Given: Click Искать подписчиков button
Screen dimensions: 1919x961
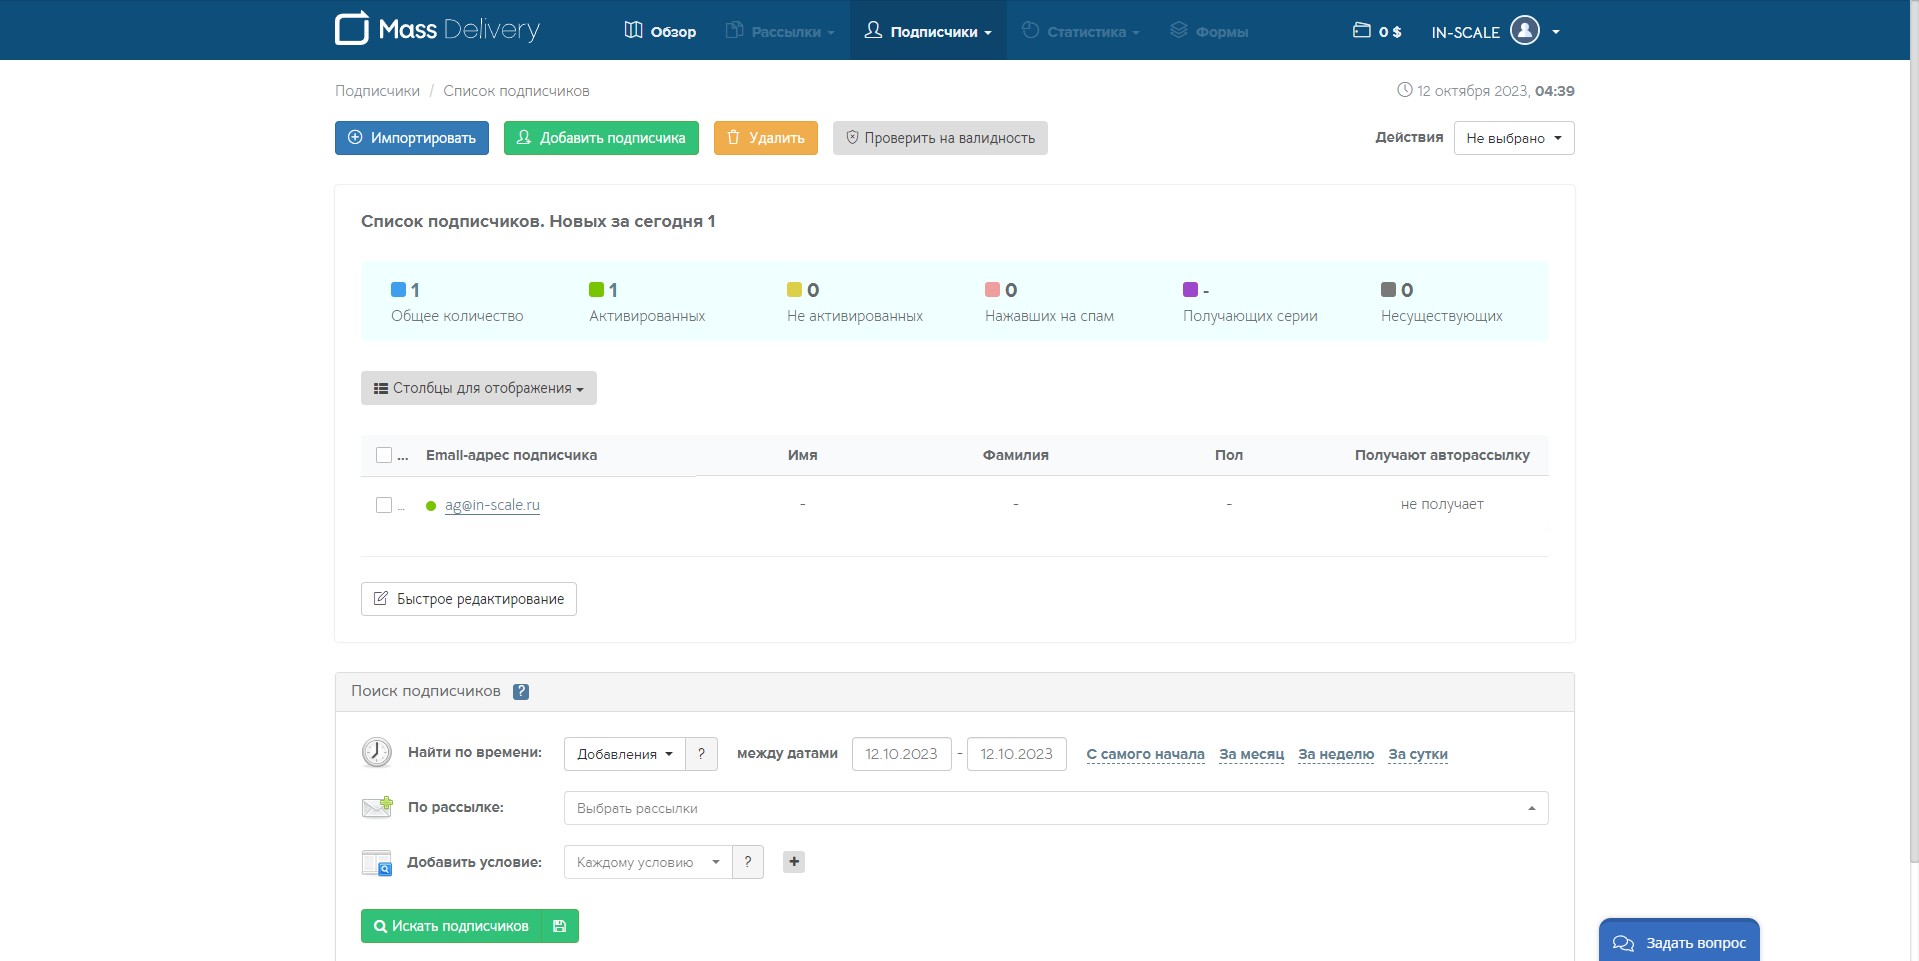Looking at the screenshot, I should (451, 926).
